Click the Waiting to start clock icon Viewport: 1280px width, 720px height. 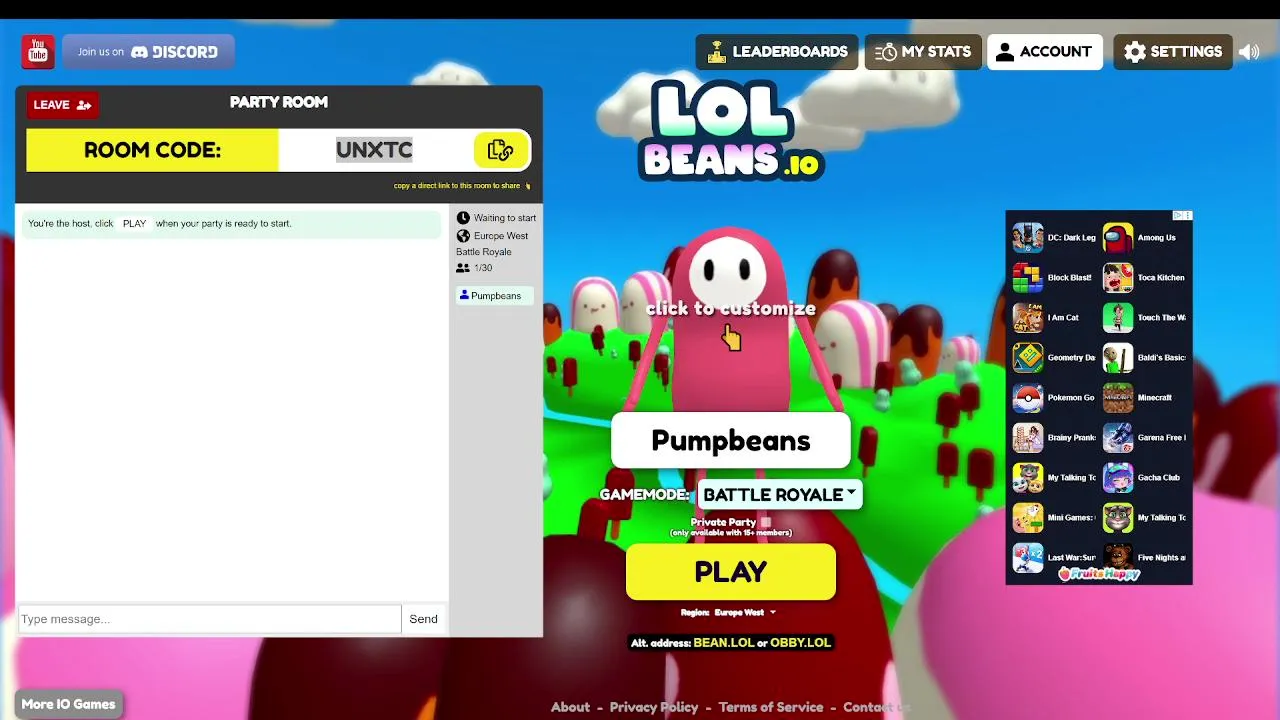point(463,218)
